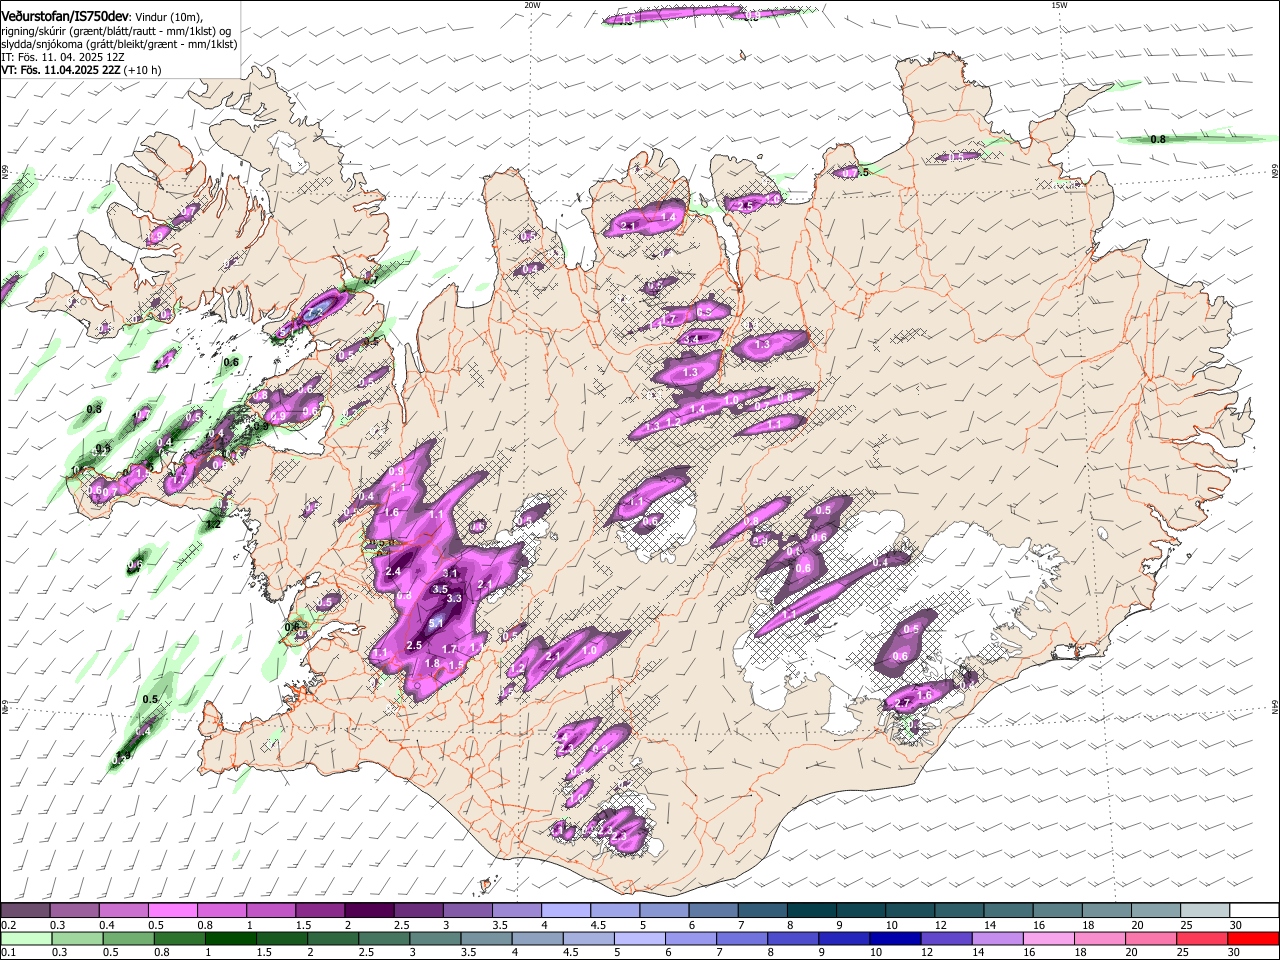The image size is (1280, 960).
Task: Select the "2.4" value on the map
Action: pyautogui.click(x=393, y=571)
